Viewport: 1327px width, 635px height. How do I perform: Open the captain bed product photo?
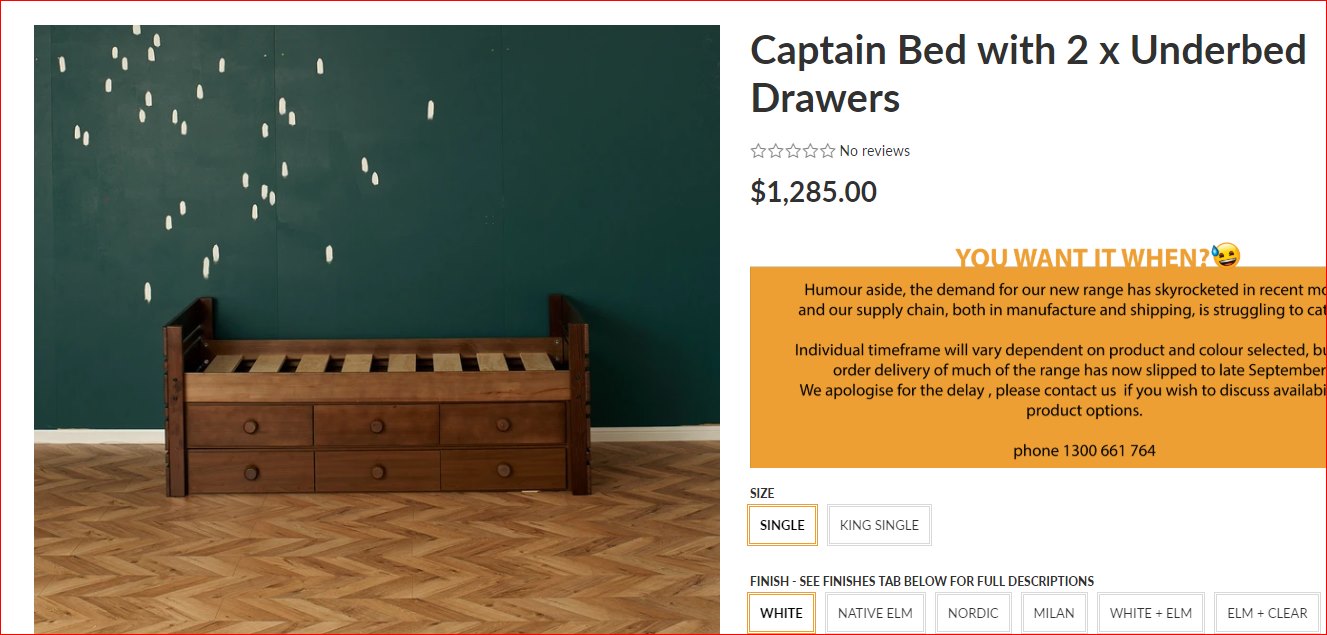pos(377,330)
